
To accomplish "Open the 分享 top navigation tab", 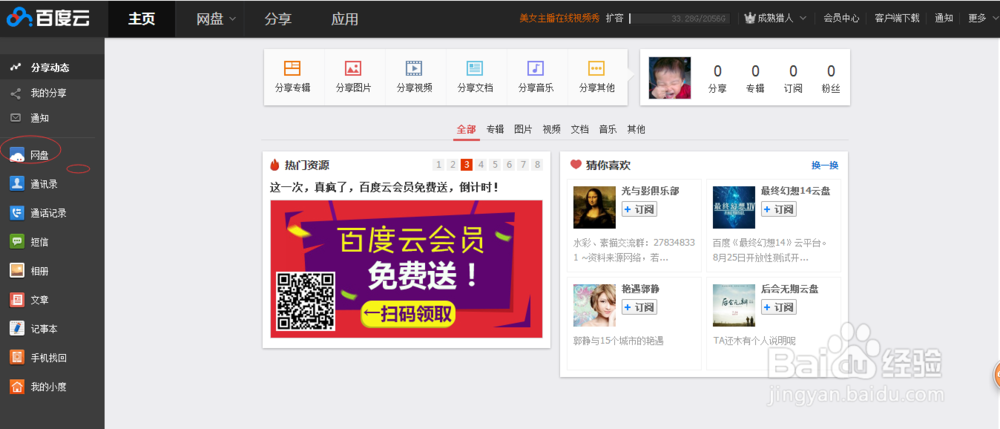I will pos(278,19).
